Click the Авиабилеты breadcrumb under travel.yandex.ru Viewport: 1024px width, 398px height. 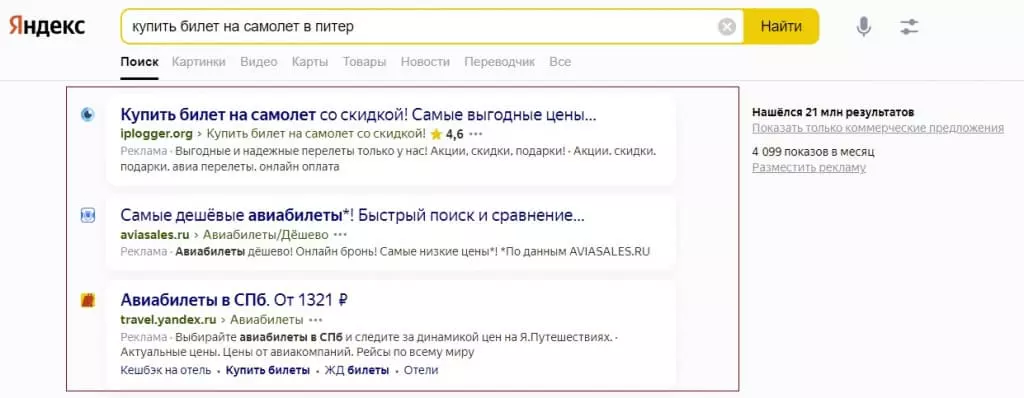(267, 320)
